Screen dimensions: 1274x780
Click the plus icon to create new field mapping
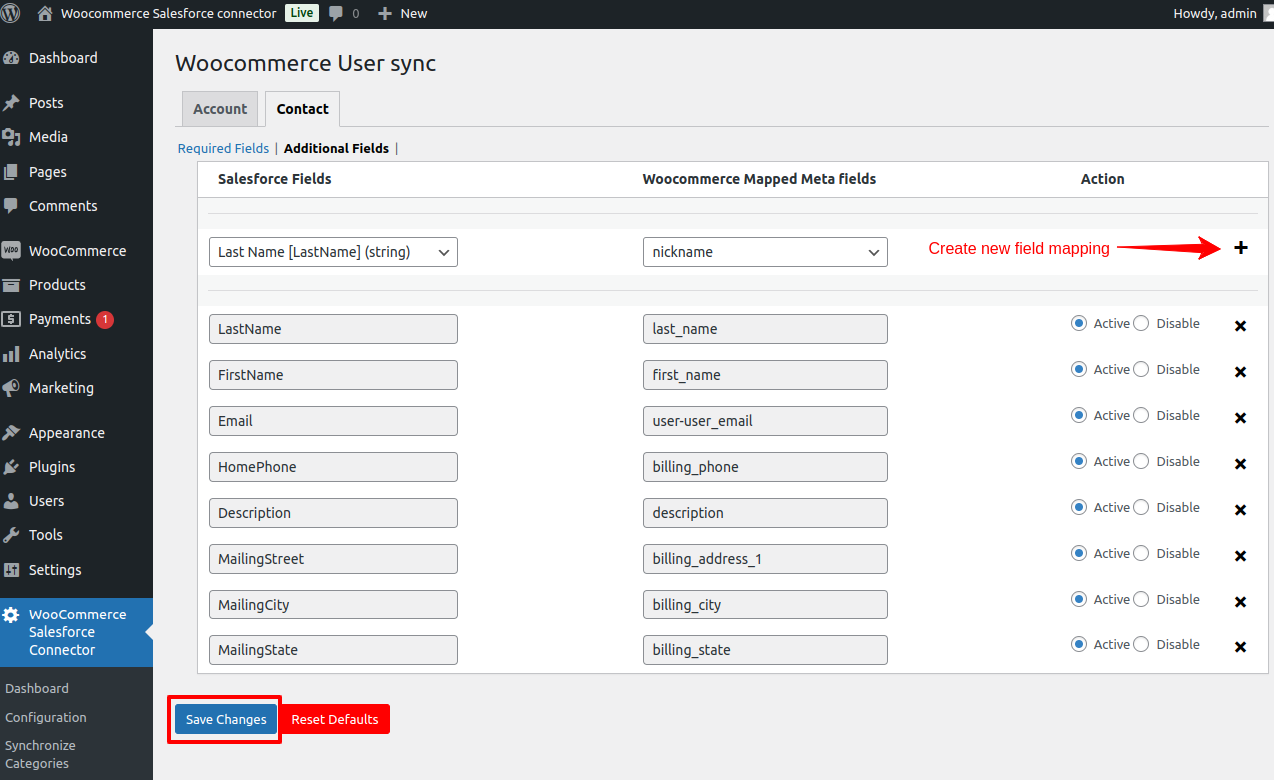[1240, 247]
